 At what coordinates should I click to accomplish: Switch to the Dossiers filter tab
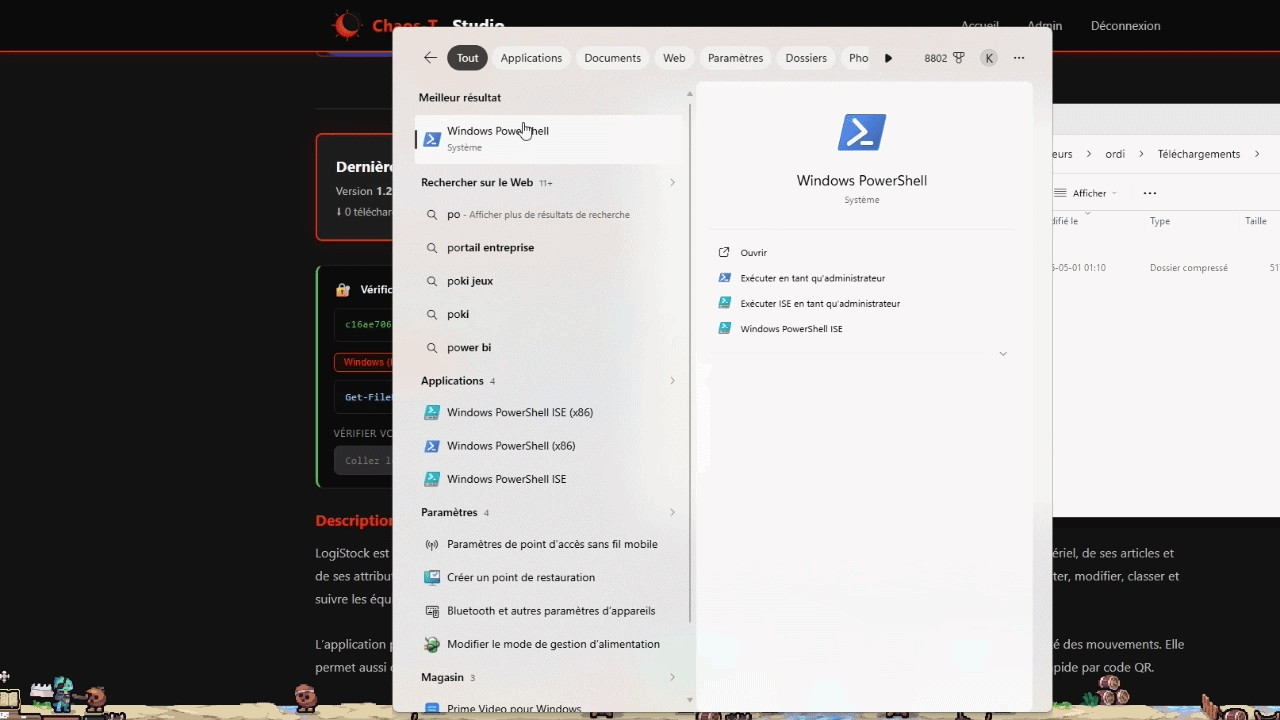pyautogui.click(x=806, y=58)
